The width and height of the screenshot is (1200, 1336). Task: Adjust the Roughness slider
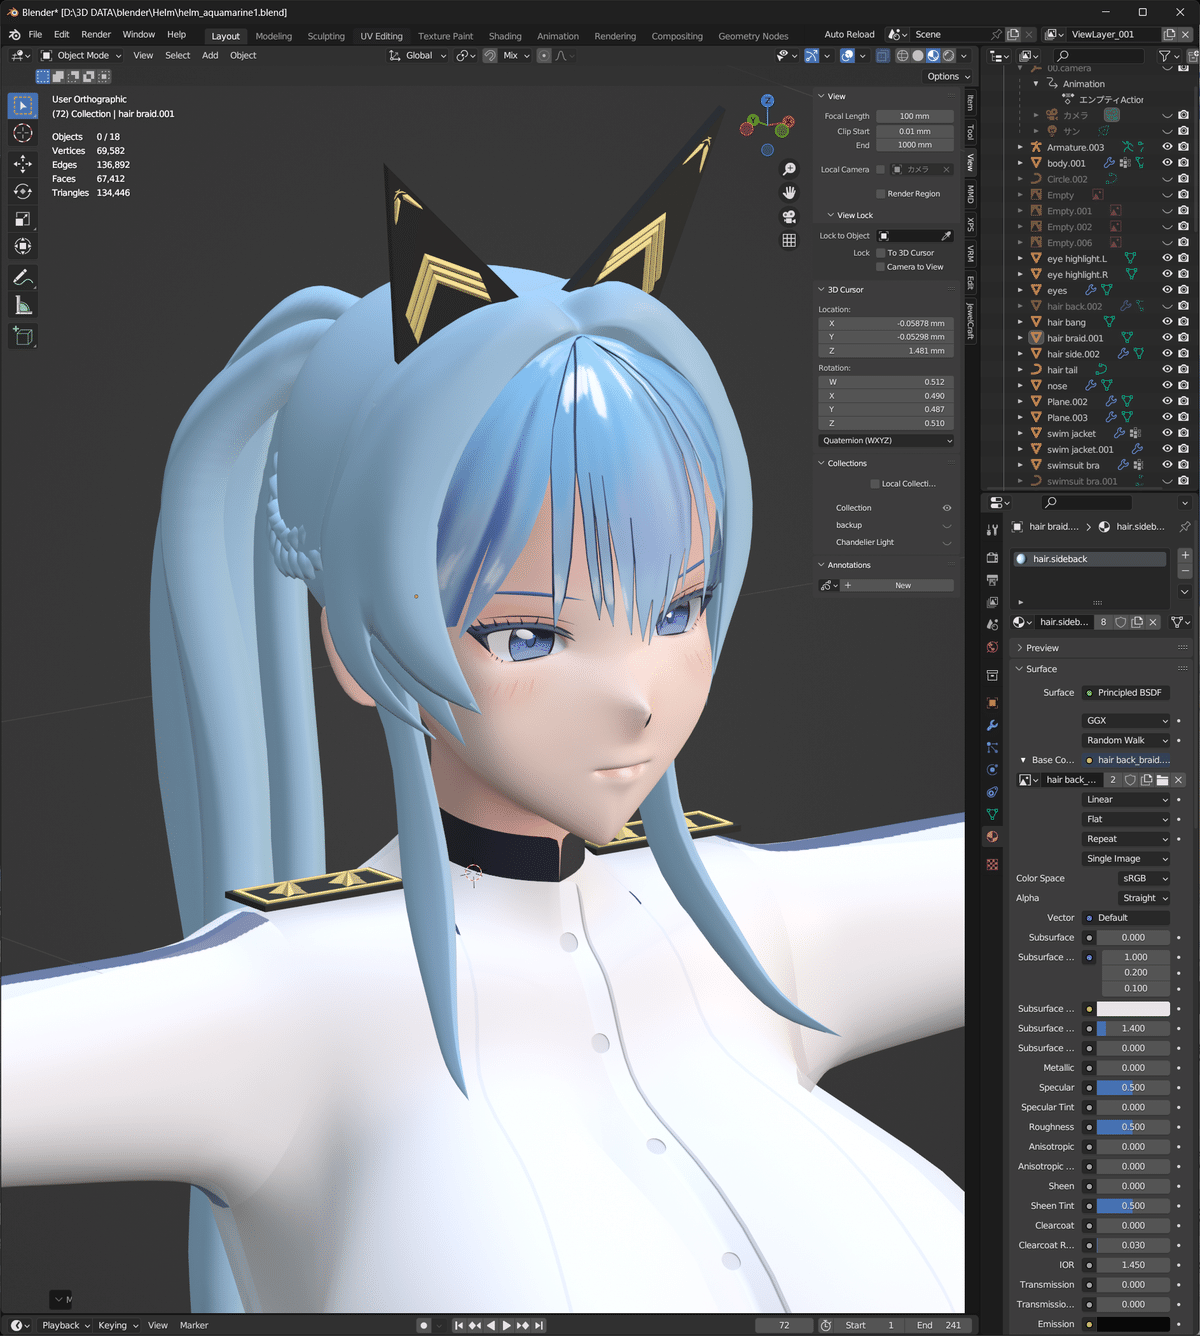[1133, 1126]
